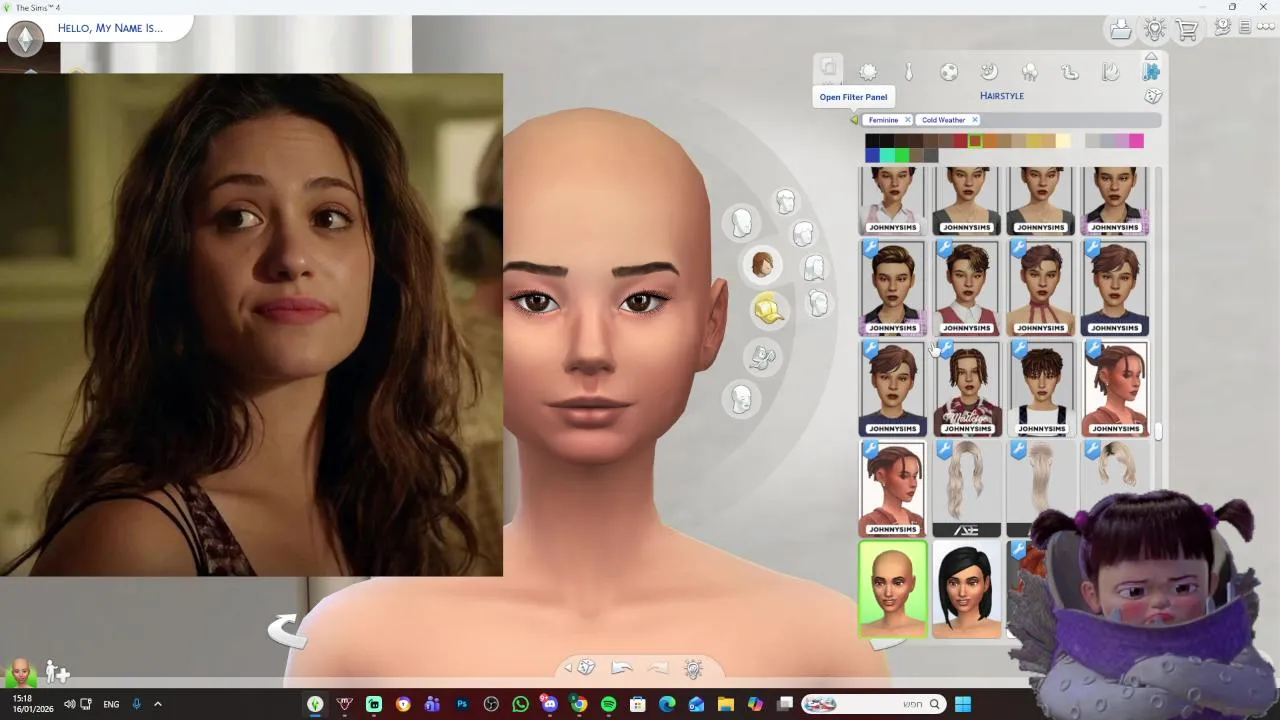Click the randomize dice icon

point(1153,96)
